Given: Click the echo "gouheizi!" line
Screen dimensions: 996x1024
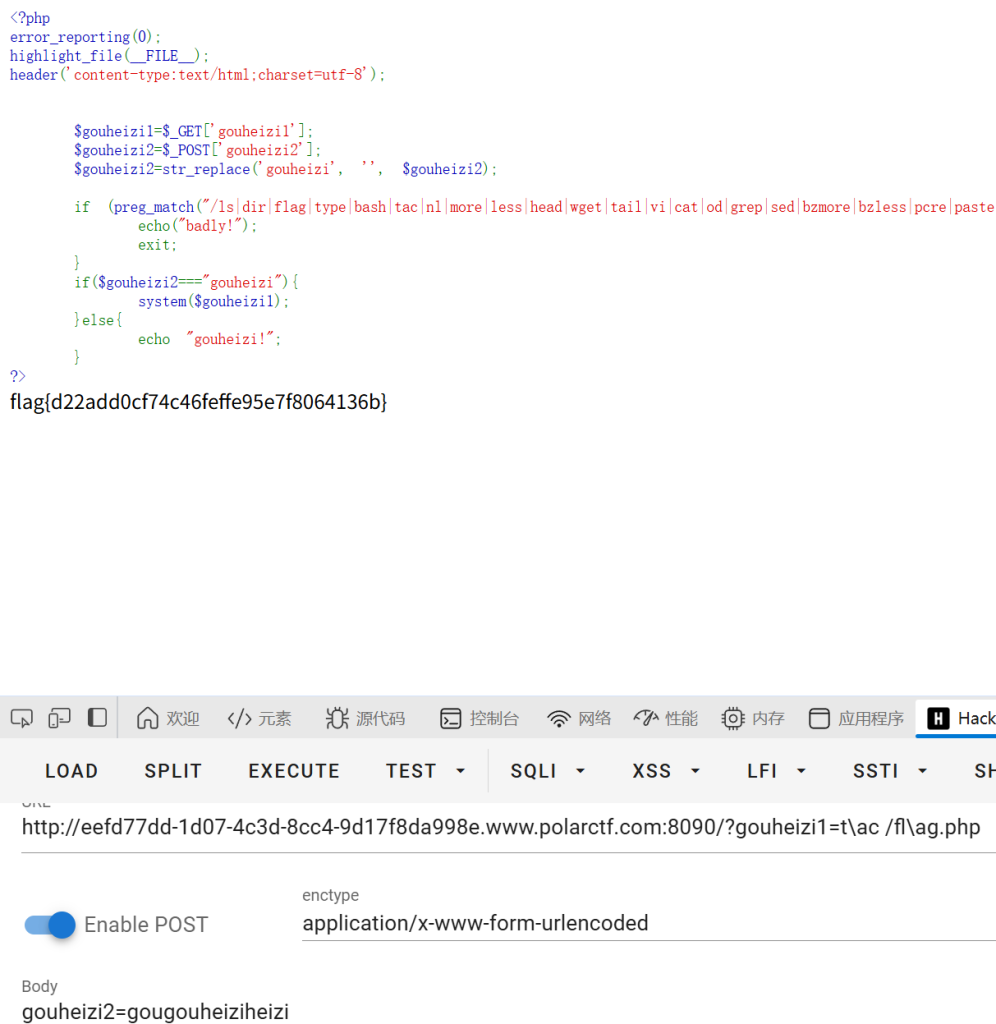Looking at the screenshot, I should point(209,339).
